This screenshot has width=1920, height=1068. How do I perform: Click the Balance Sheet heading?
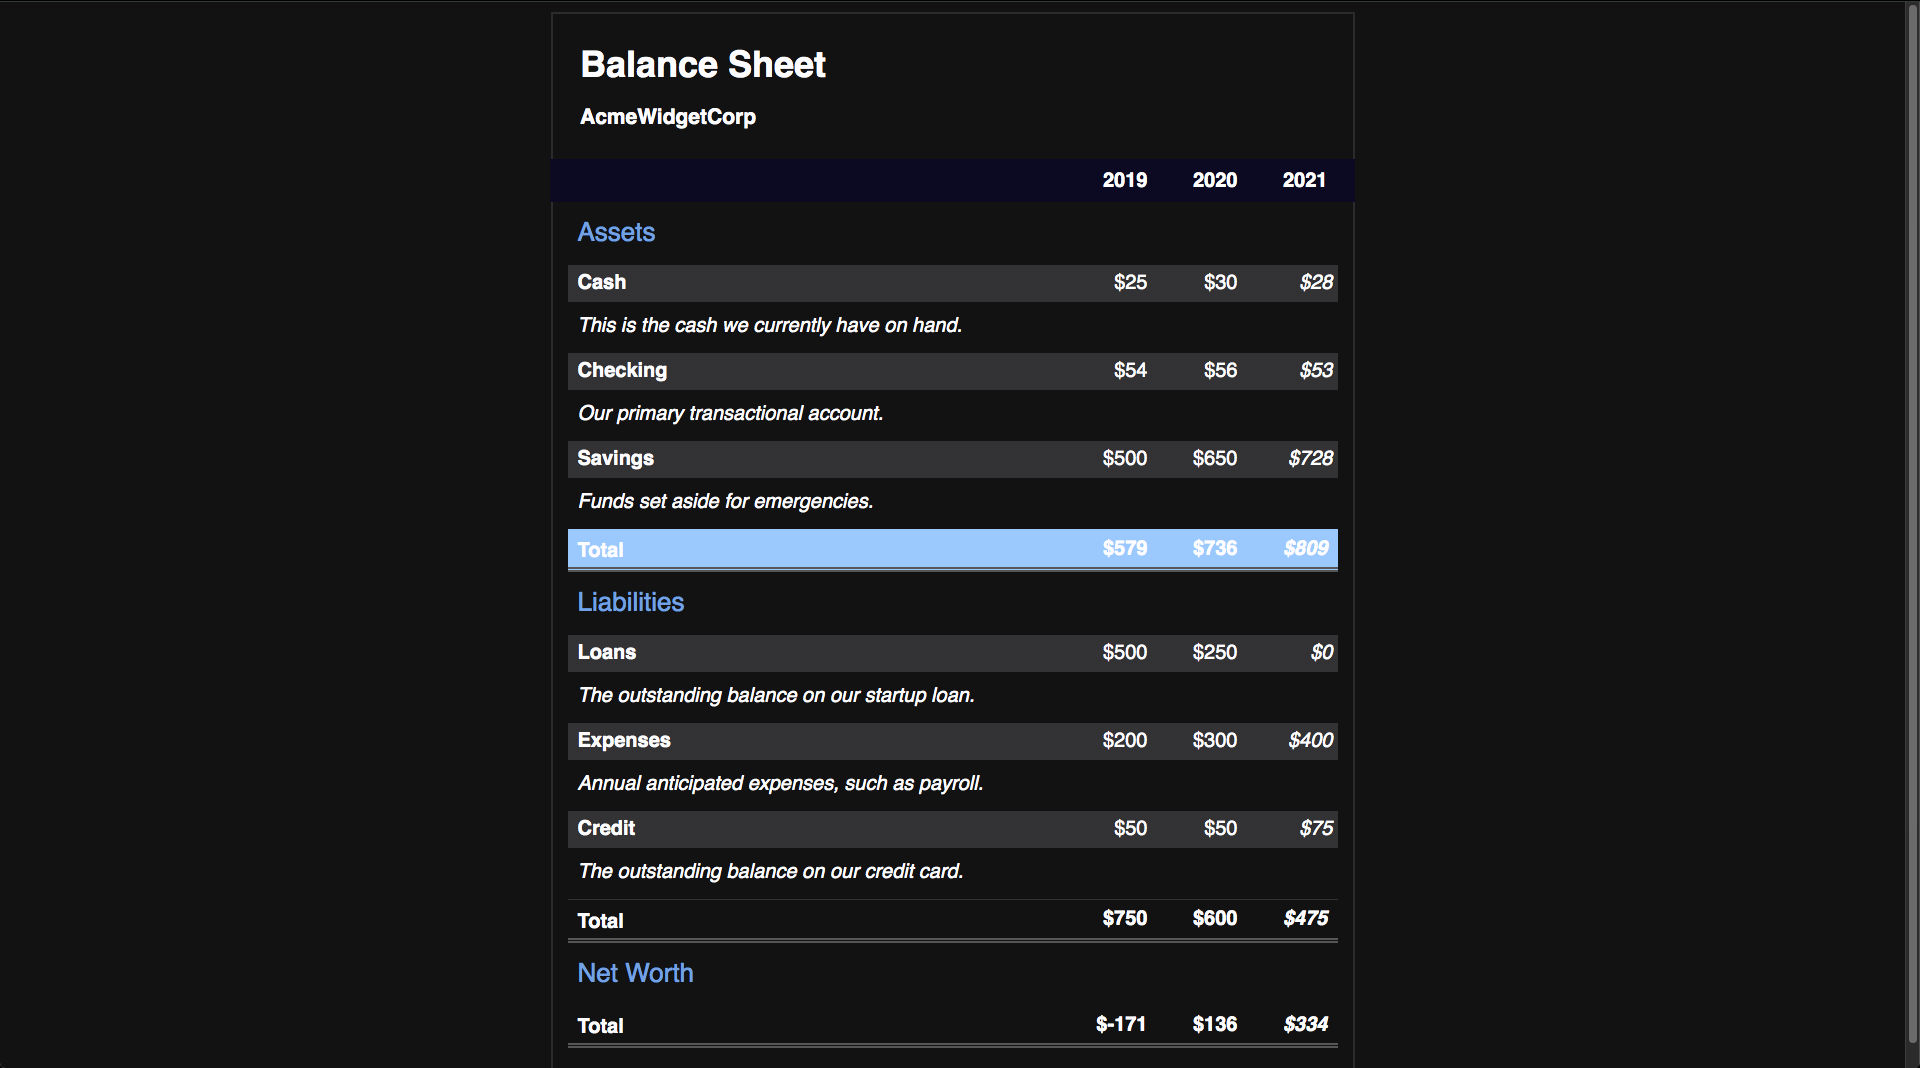[702, 65]
